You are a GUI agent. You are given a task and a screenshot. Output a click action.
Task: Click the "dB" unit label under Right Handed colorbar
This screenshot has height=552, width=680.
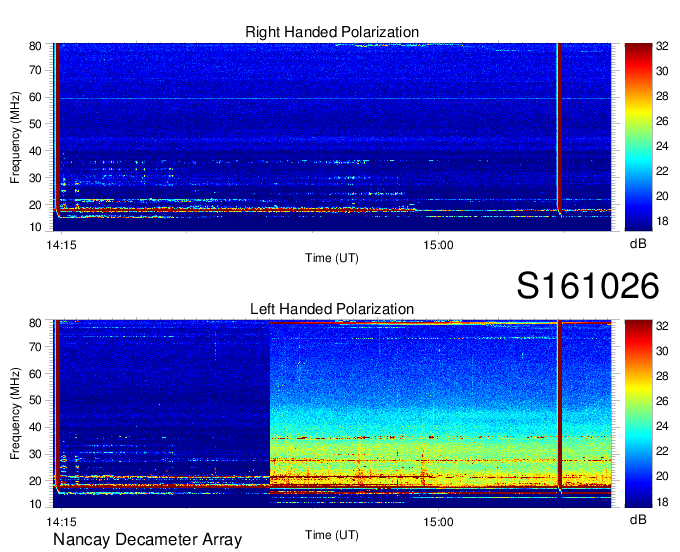(638, 244)
